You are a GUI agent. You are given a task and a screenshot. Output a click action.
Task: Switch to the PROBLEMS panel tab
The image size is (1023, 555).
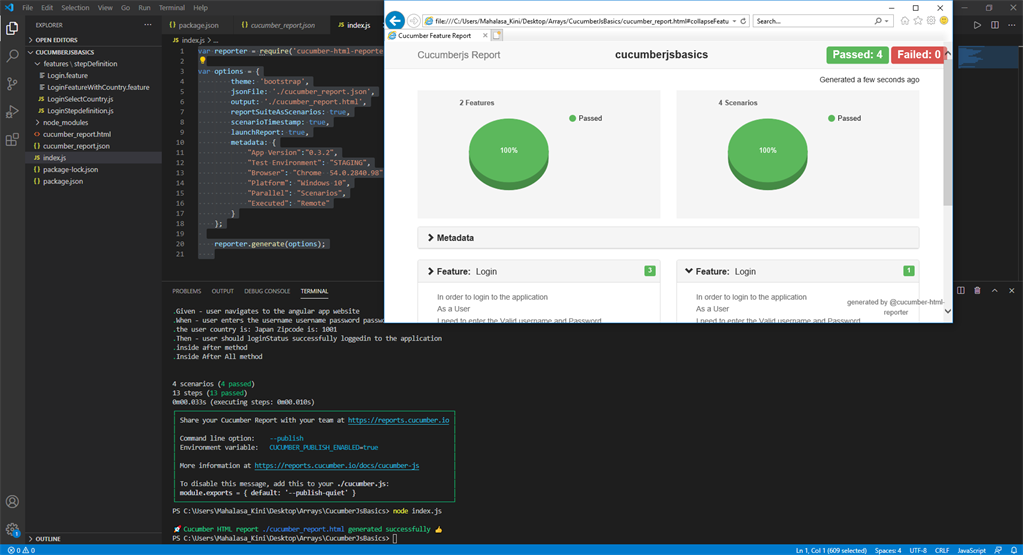[x=186, y=291]
